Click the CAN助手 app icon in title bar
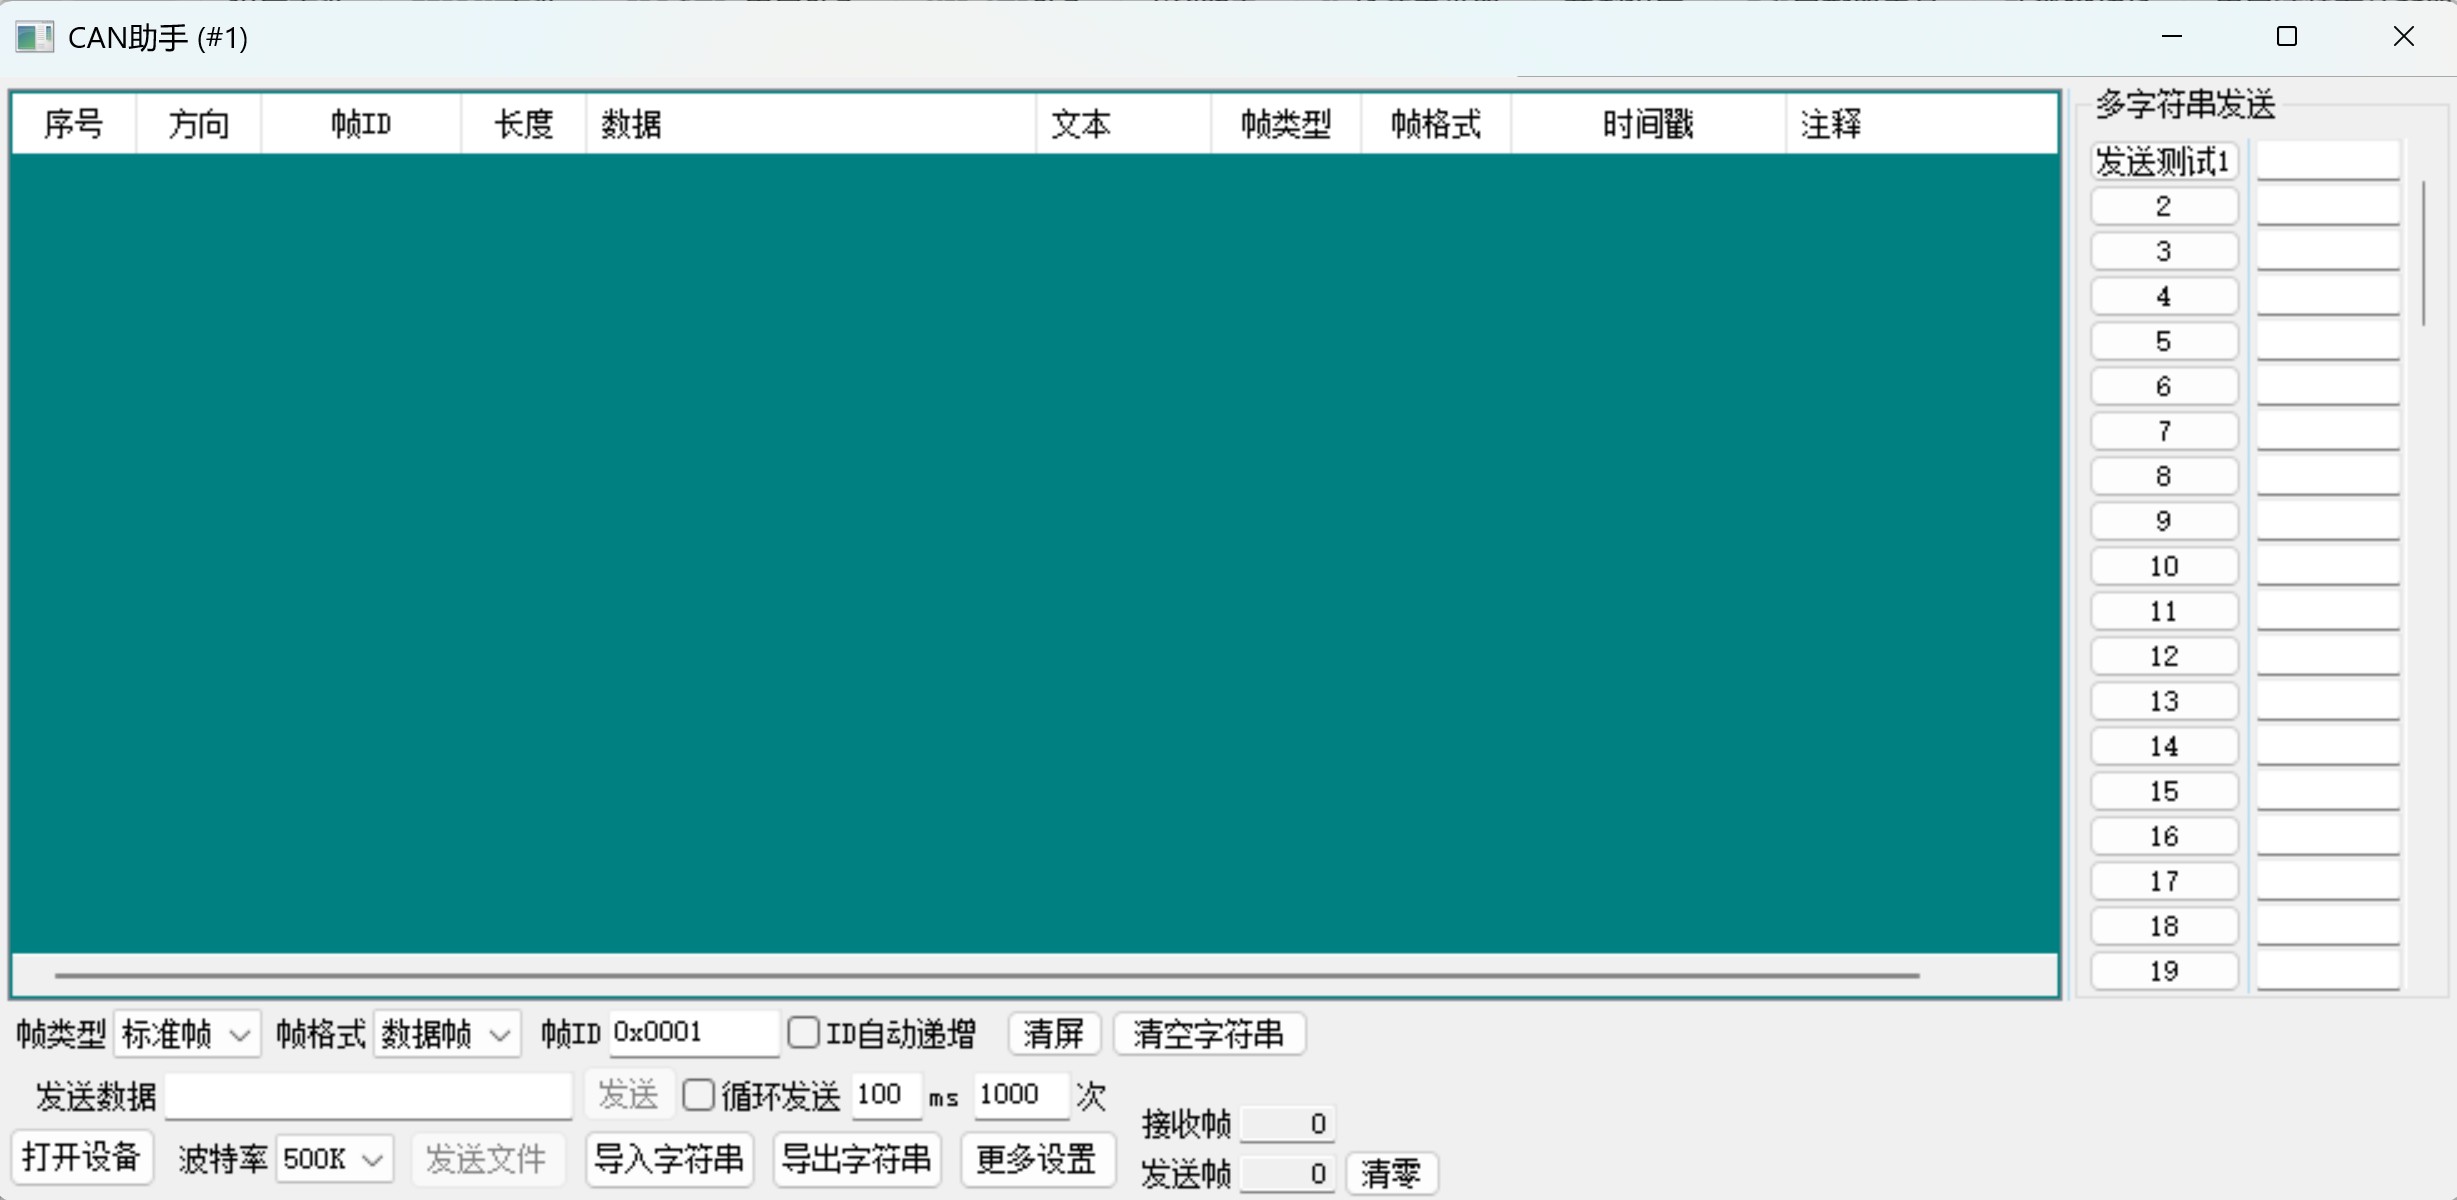The image size is (2457, 1200). click(34, 38)
